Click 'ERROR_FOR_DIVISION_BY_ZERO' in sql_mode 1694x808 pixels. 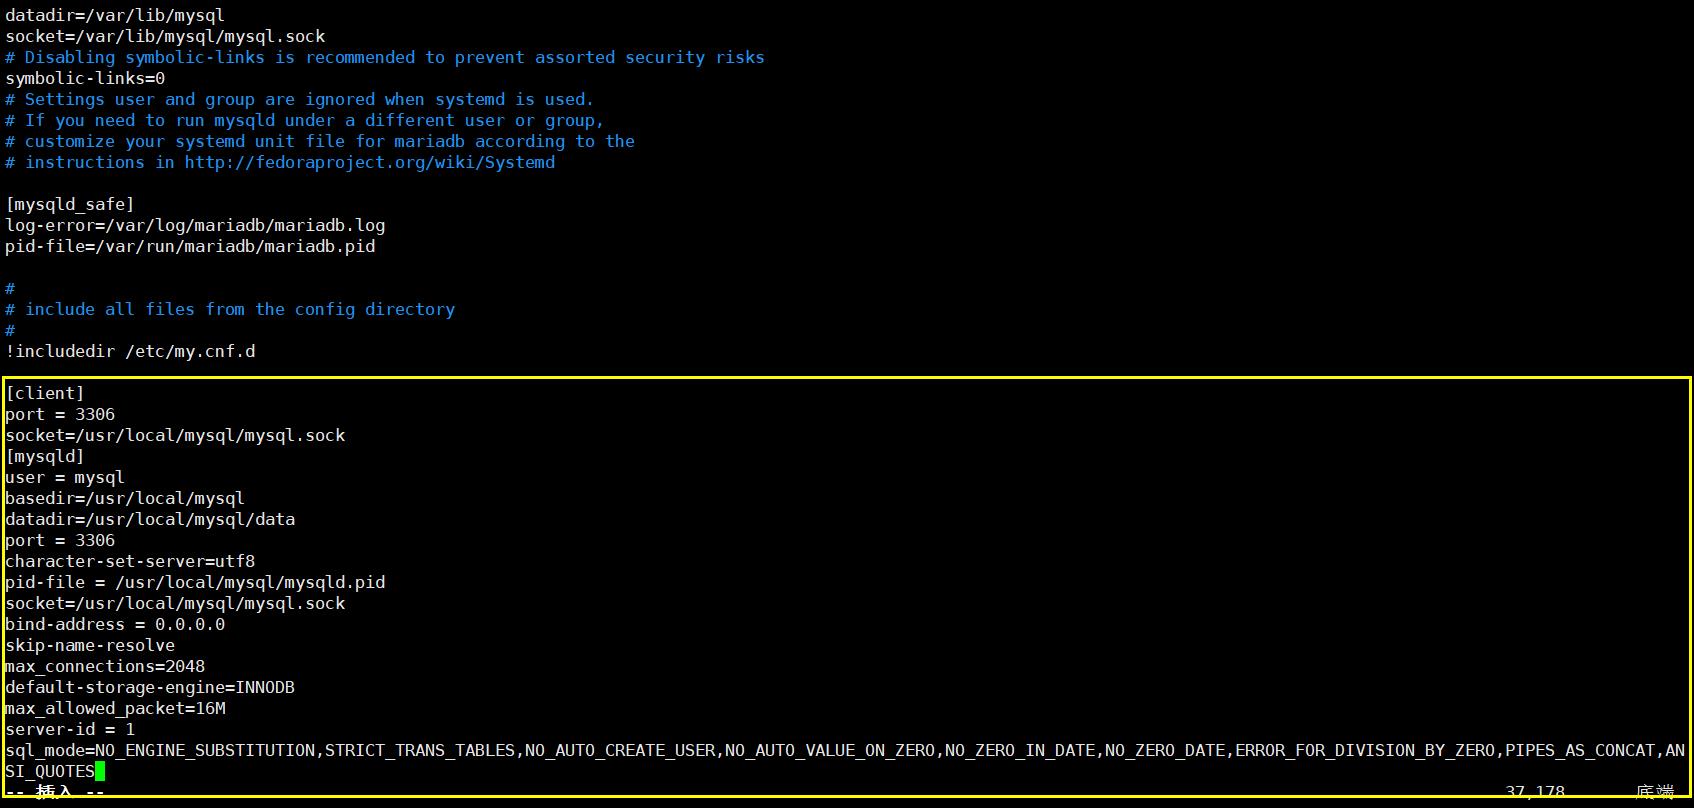click(1365, 750)
